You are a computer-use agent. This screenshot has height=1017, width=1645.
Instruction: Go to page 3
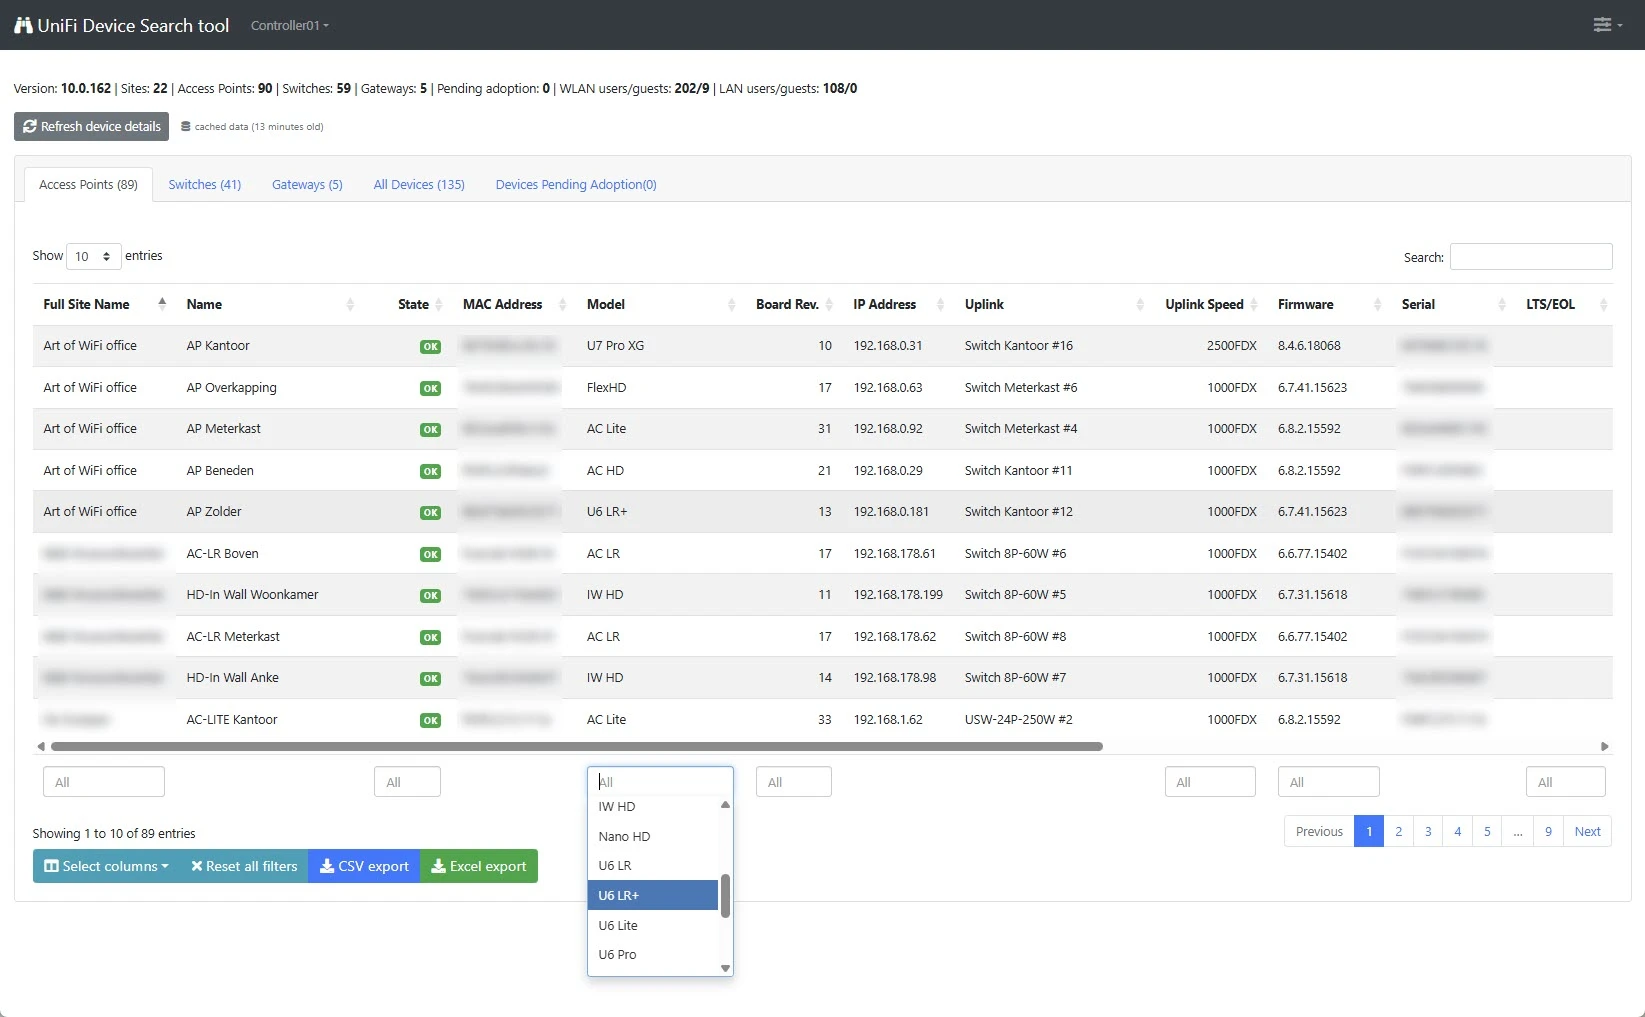pos(1428,831)
